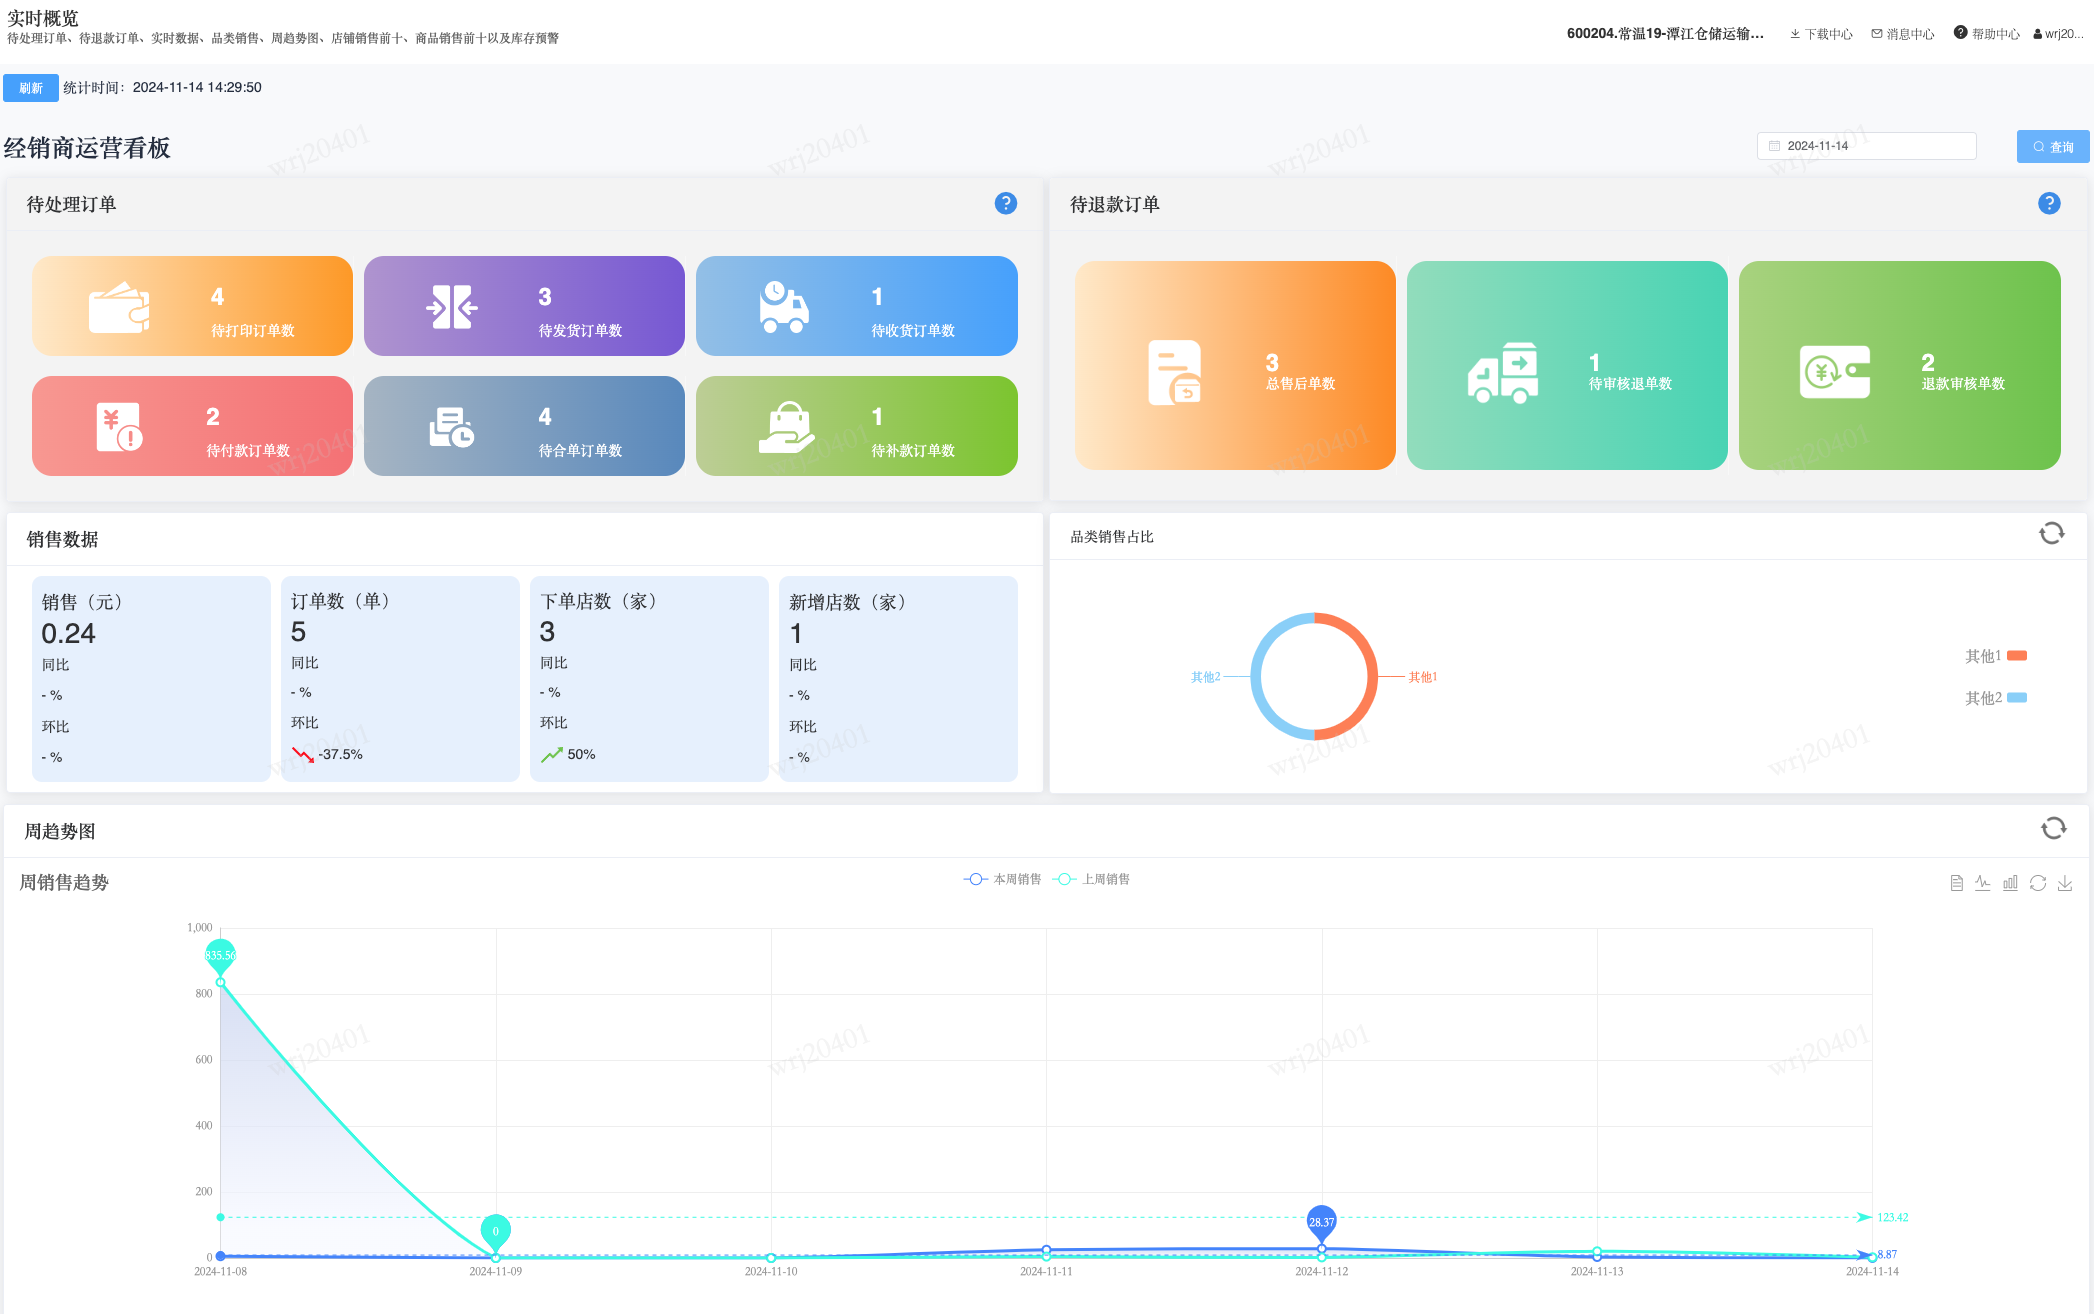Expand the wrj20 user account menu
The image size is (2094, 1314).
[2058, 34]
